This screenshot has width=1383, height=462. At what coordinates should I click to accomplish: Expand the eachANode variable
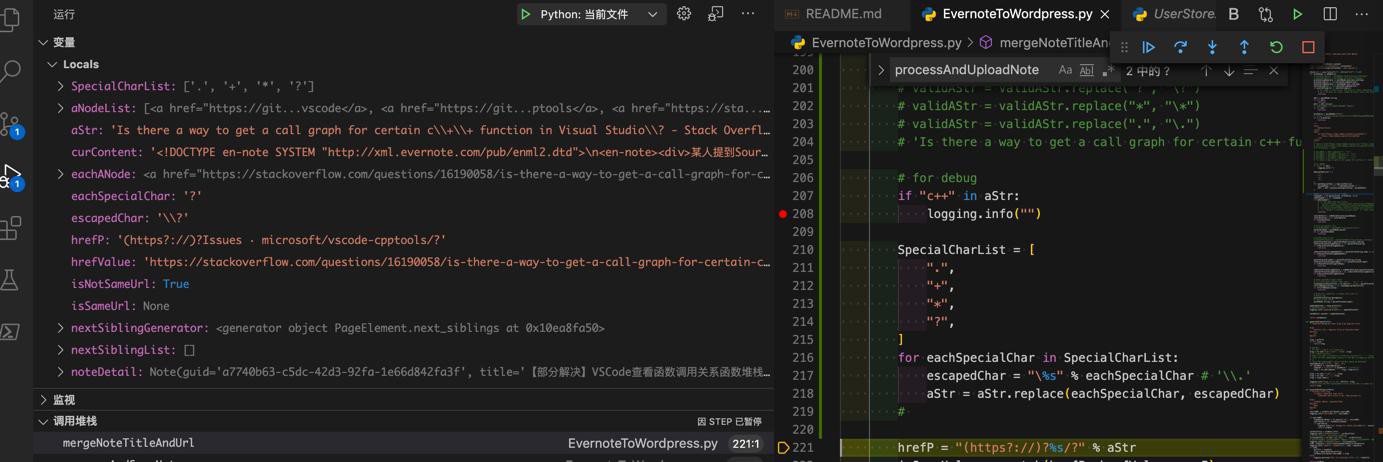[61, 174]
